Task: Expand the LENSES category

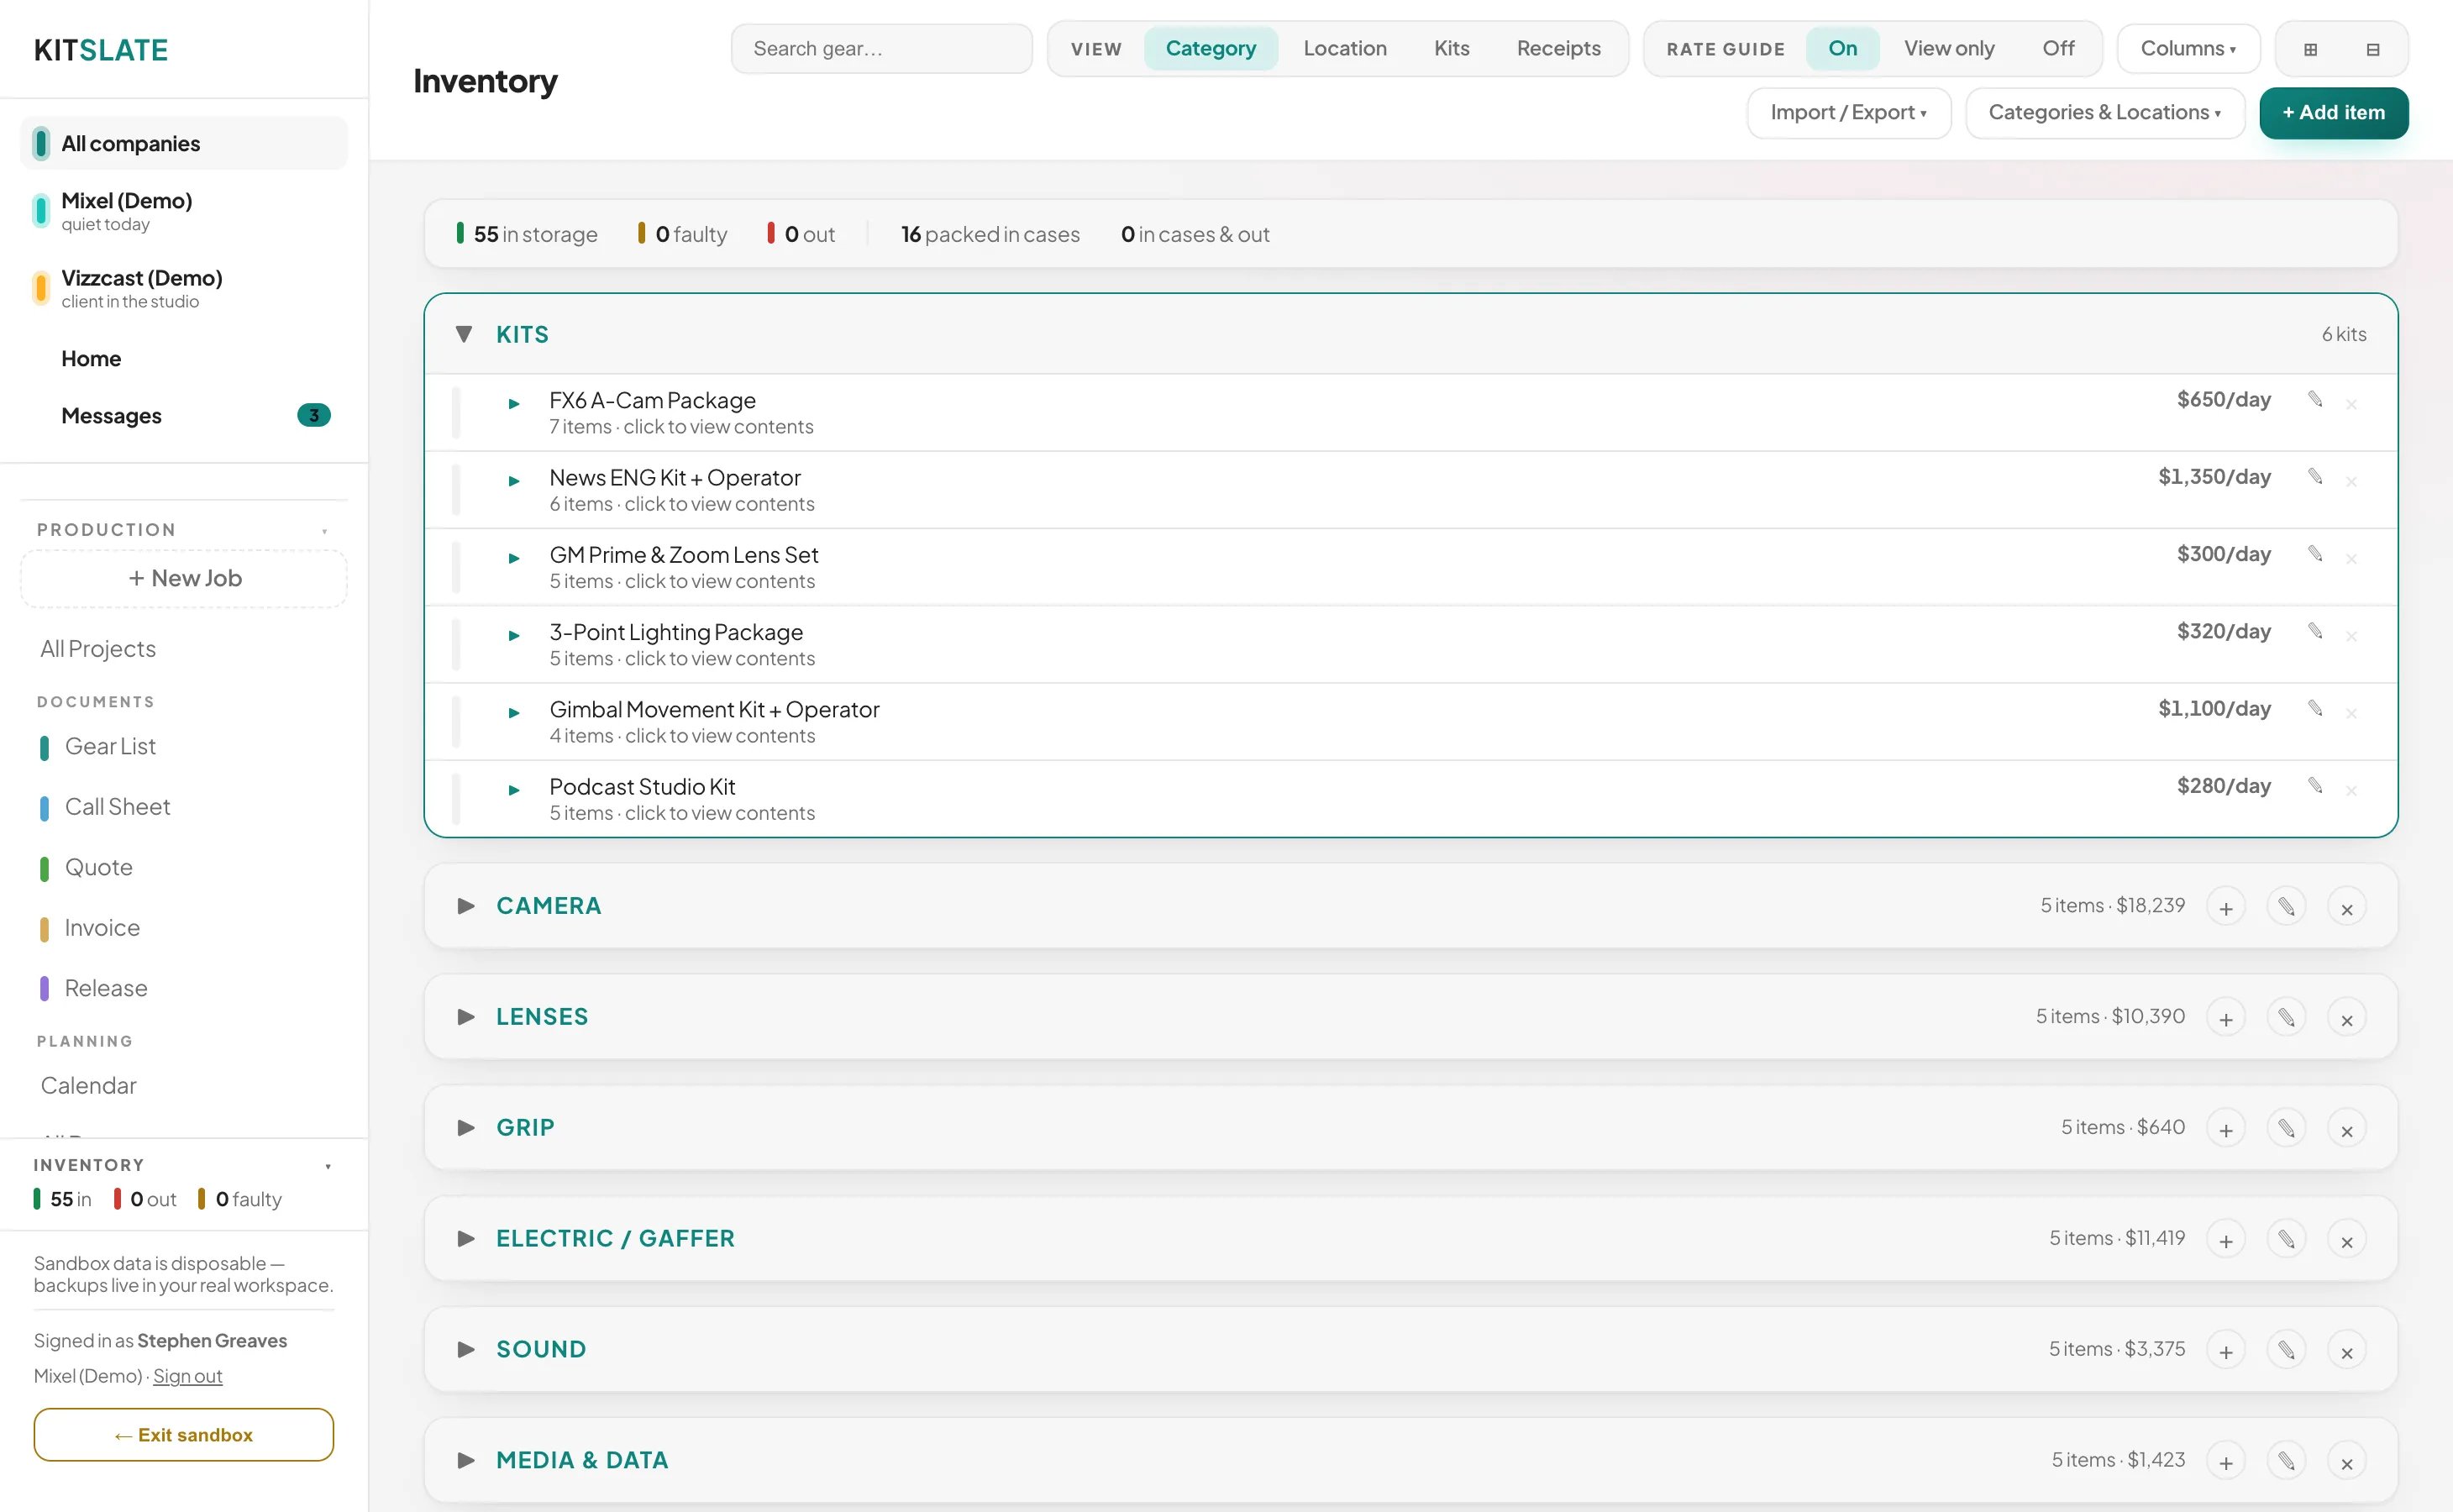Action: click(x=465, y=1016)
